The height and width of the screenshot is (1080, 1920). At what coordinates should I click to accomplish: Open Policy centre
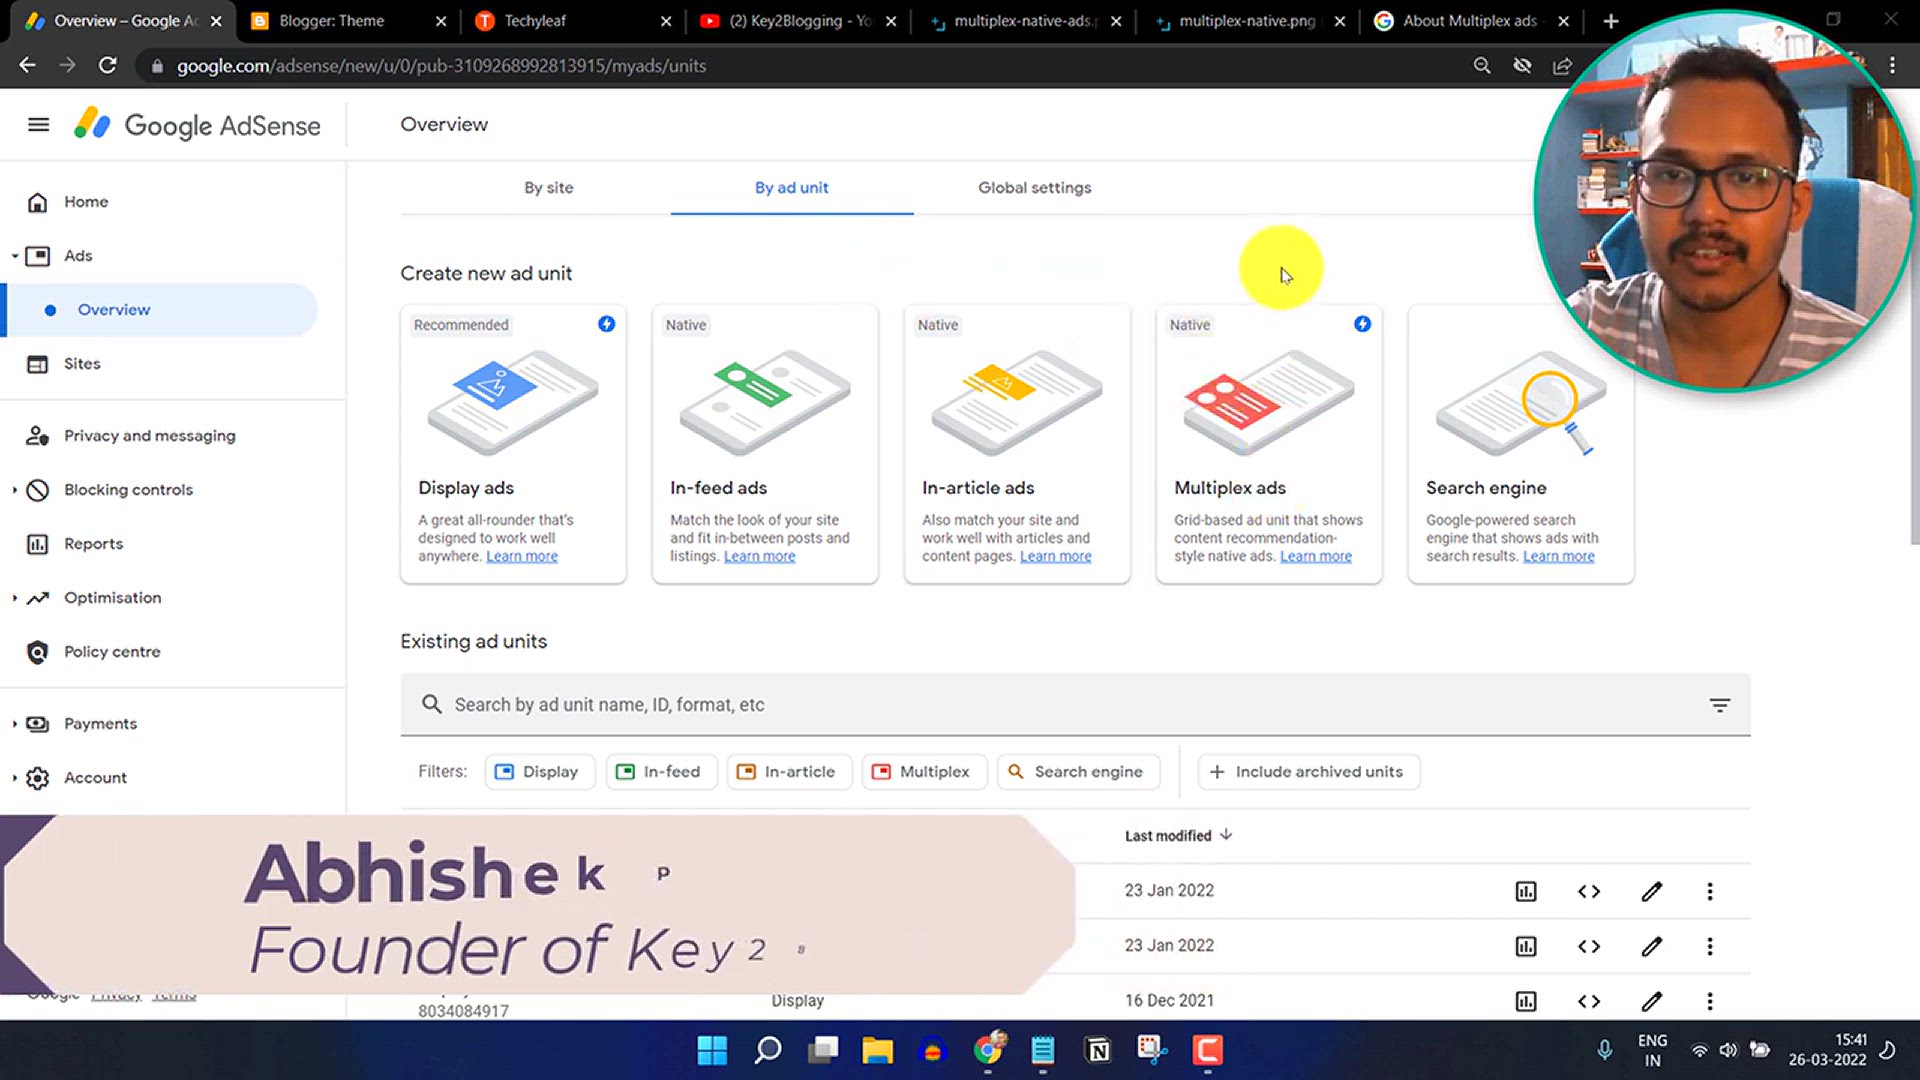112,652
